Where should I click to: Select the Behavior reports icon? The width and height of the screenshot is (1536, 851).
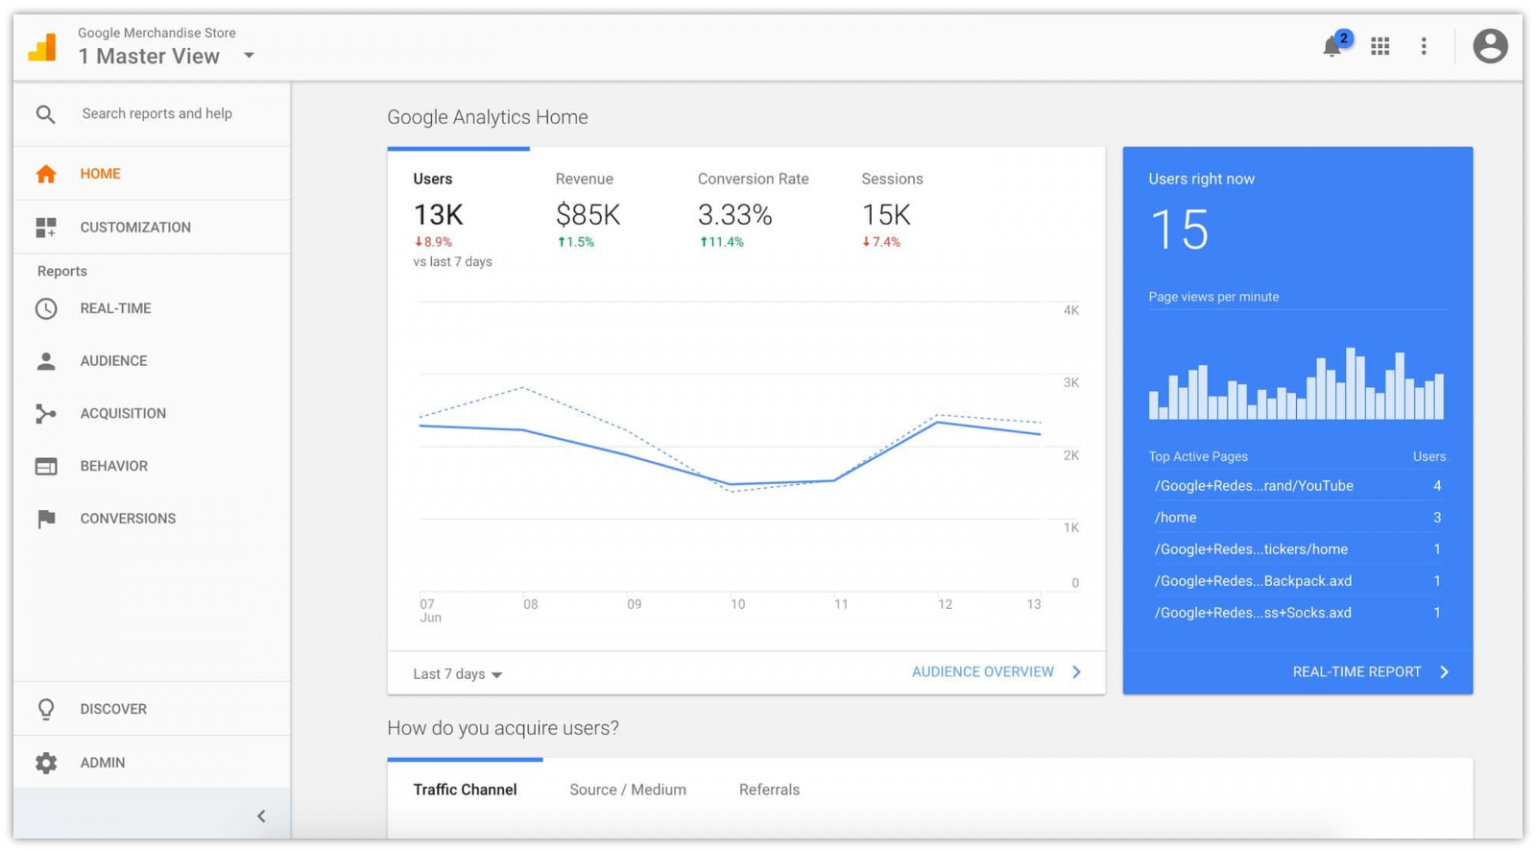click(x=46, y=466)
